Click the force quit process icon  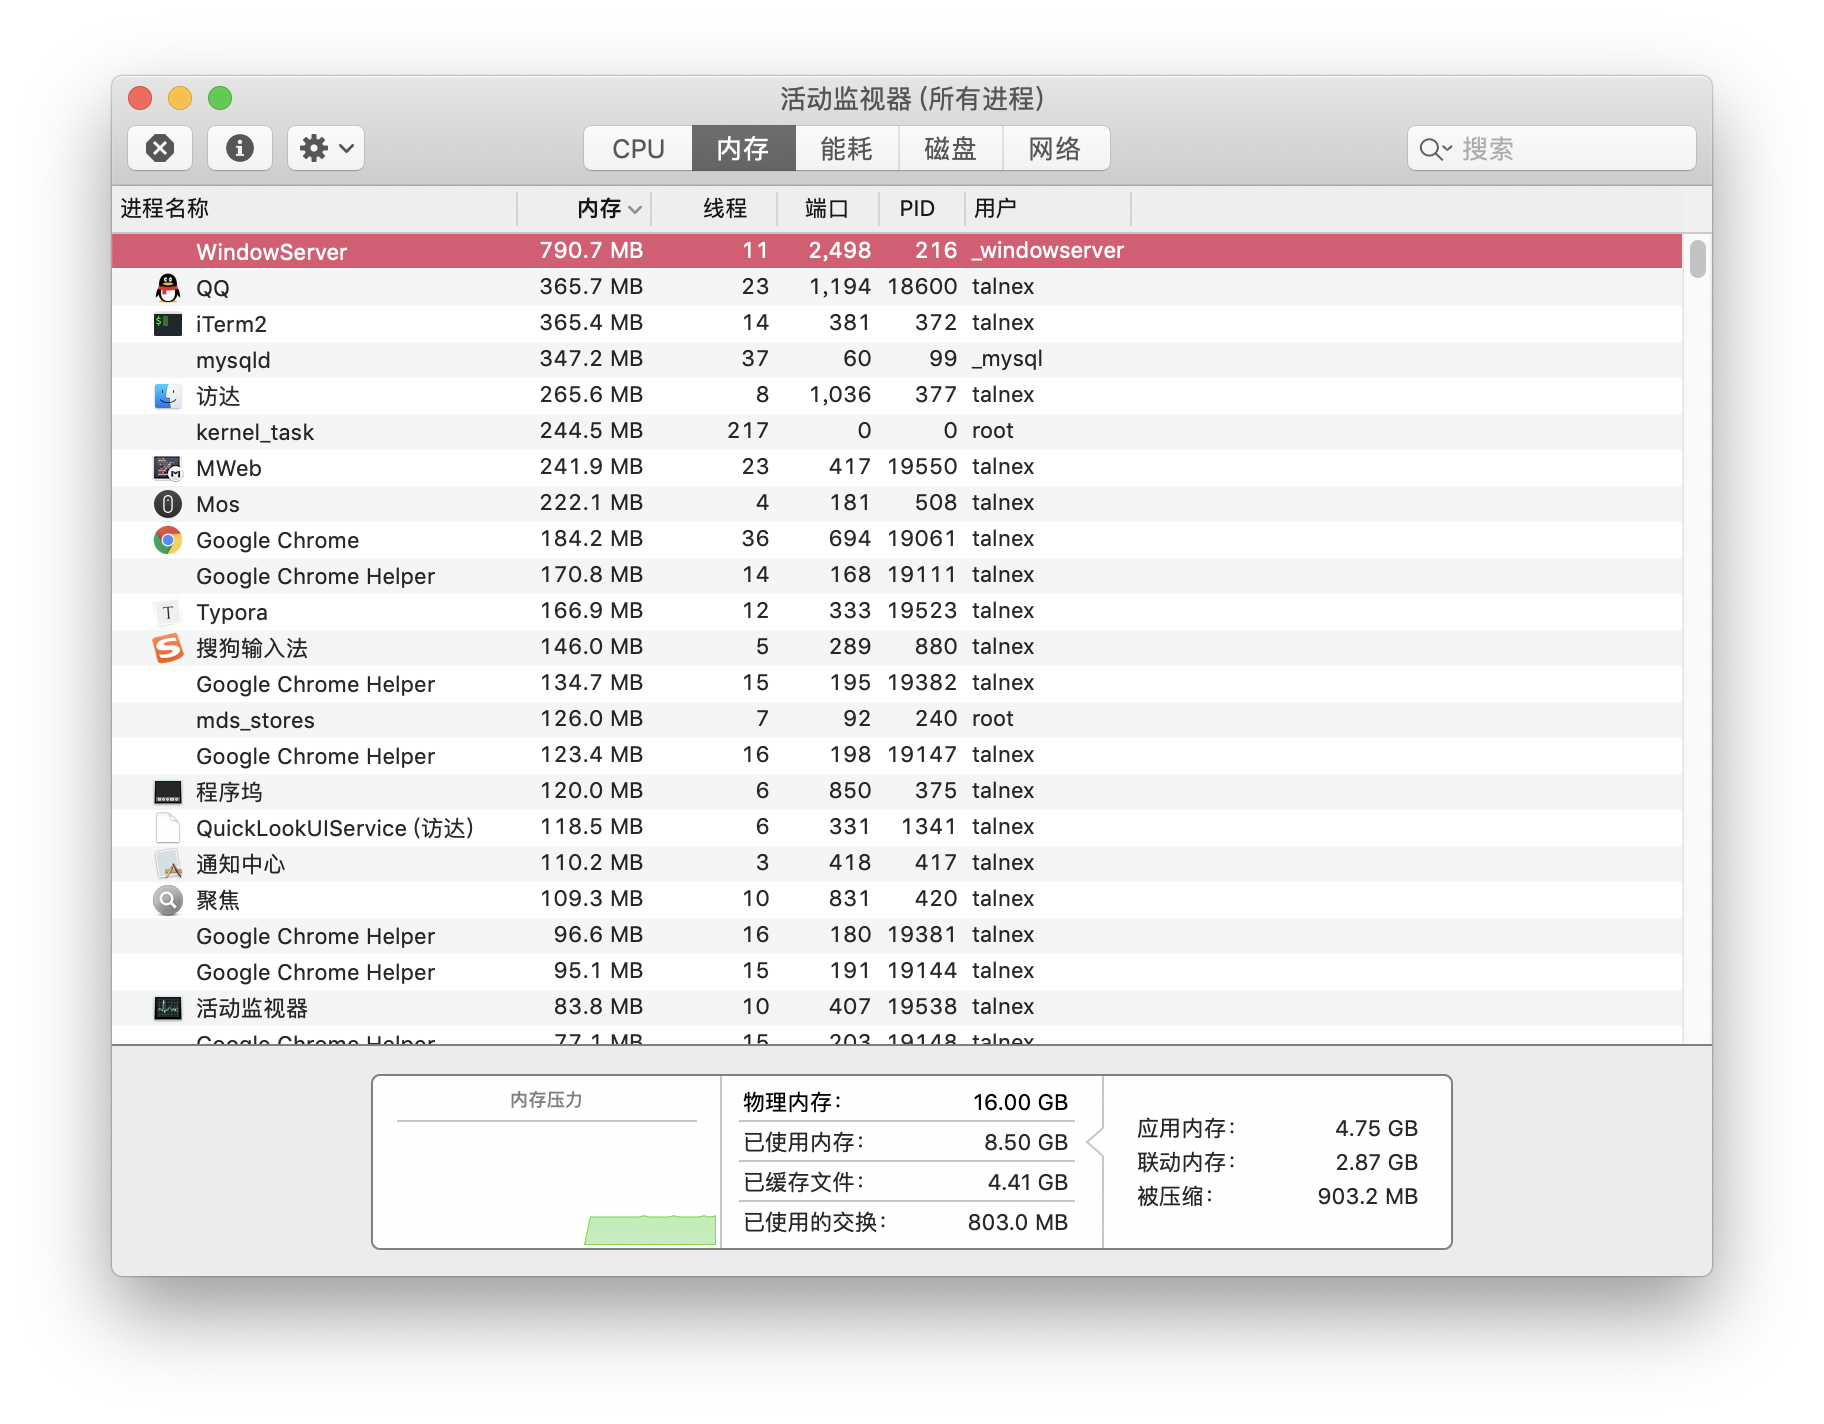click(160, 148)
